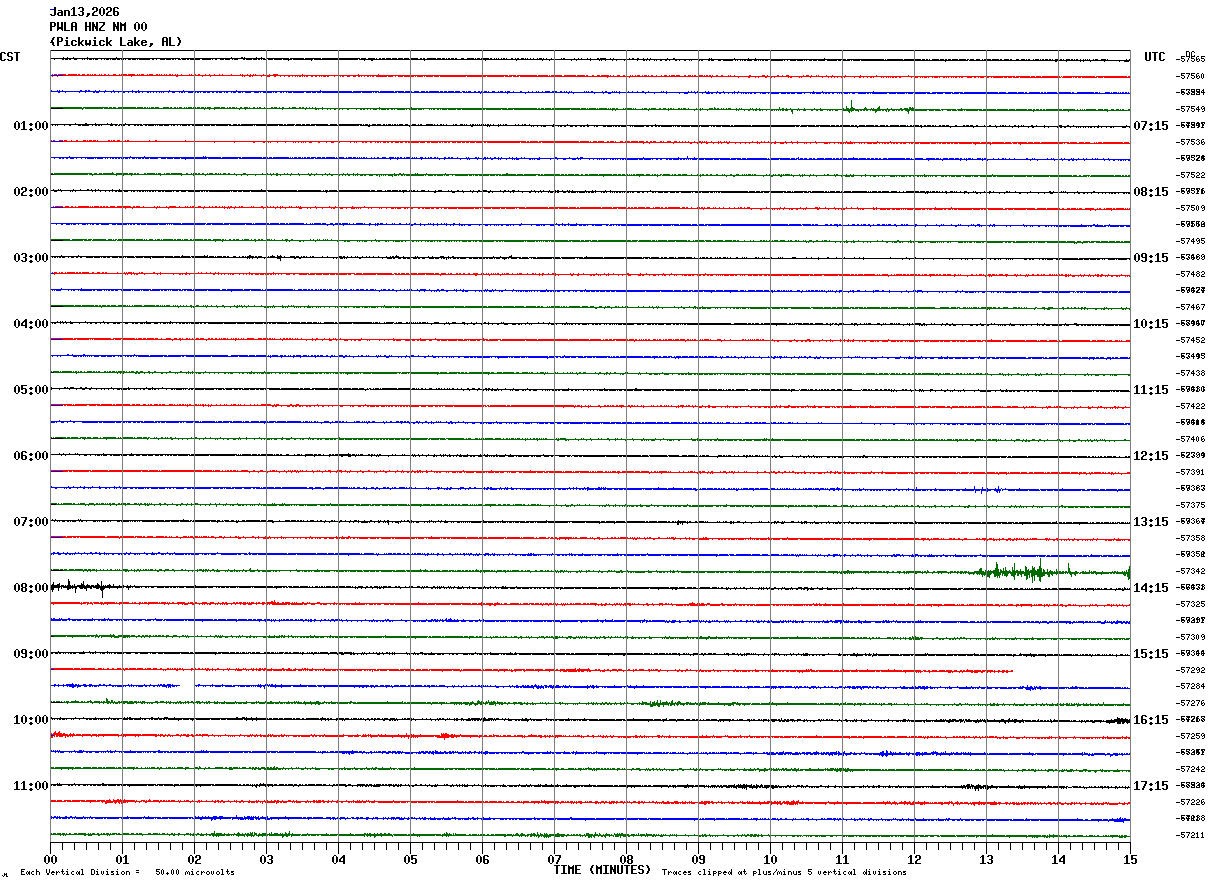Click the DC offset value -57549
This screenshot has width=1210, height=886.
coord(1191,109)
